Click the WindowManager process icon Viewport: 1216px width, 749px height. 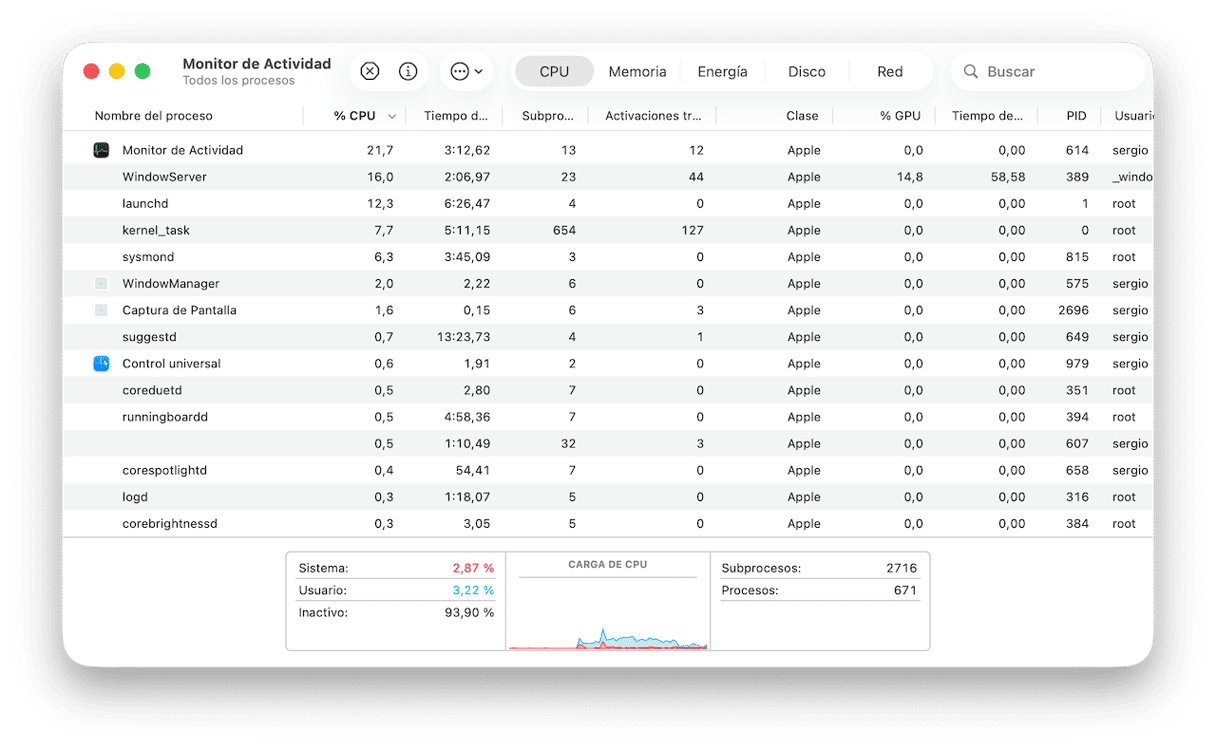pyautogui.click(x=101, y=284)
